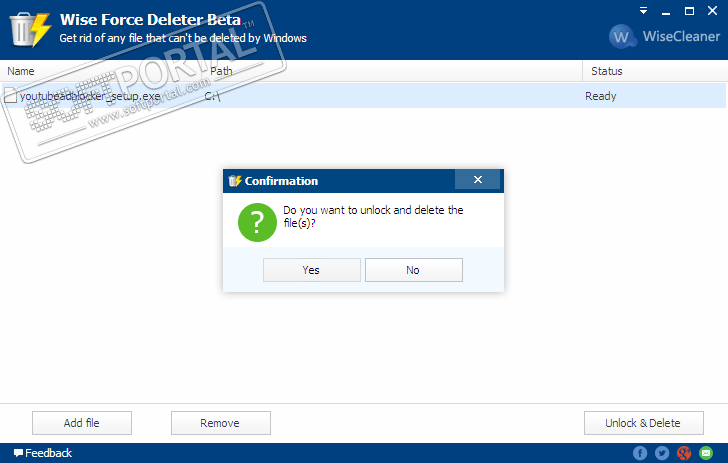The image size is (728, 463).
Task: Click the file icon beside youtubeadblocker_setup.exe
Action: [10, 96]
